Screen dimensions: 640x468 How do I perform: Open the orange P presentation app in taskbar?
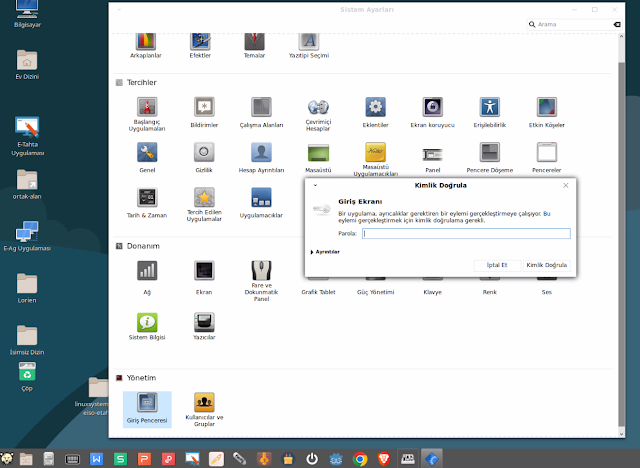(x=144, y=459)
